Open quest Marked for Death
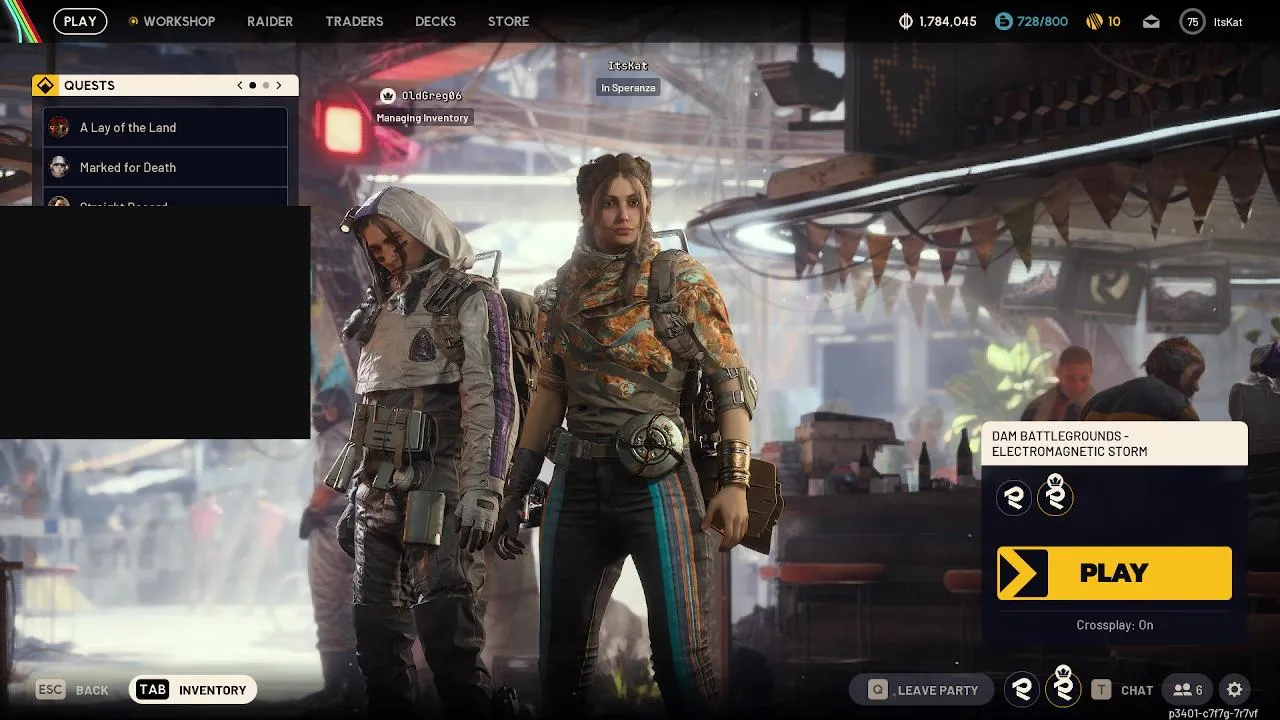Screen dimensions: 1280x720 [x=166, y=167]
